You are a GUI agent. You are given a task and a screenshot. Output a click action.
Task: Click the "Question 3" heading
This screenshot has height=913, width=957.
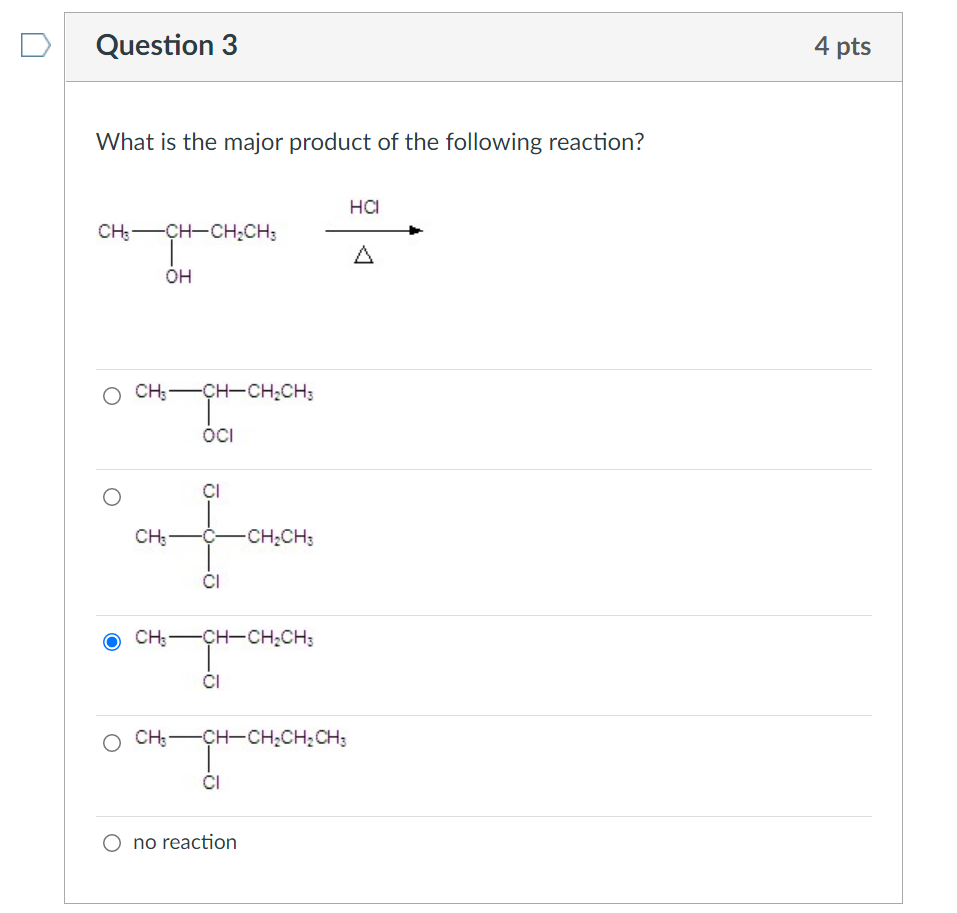[167, 46]
